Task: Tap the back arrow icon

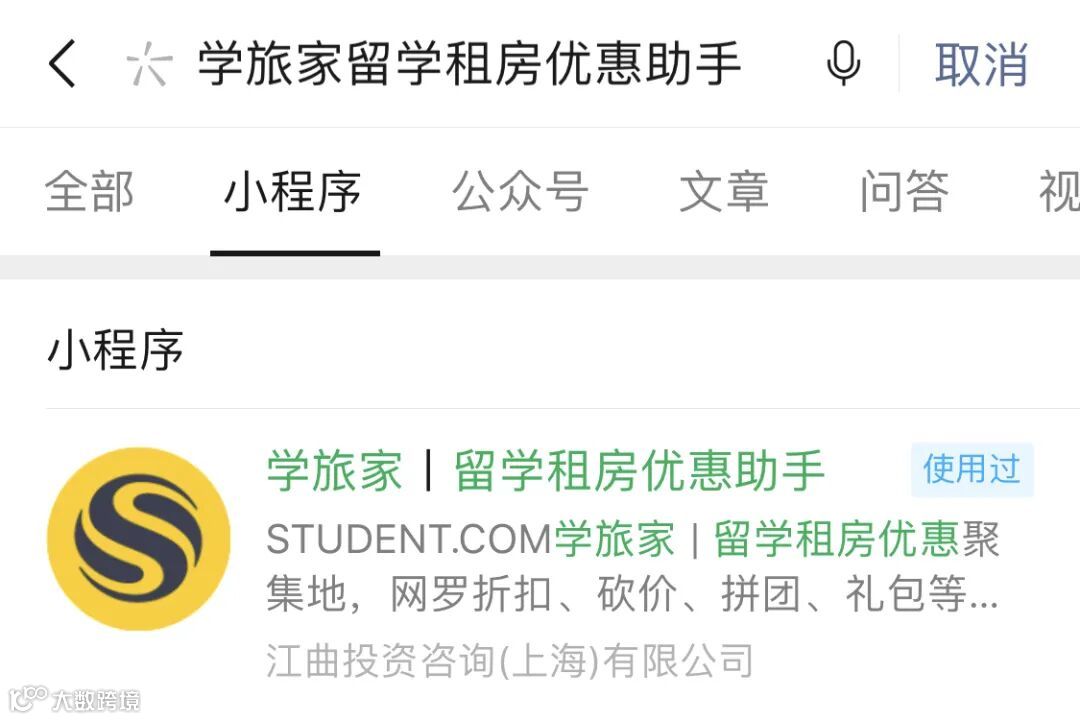Action: point(62,63)
